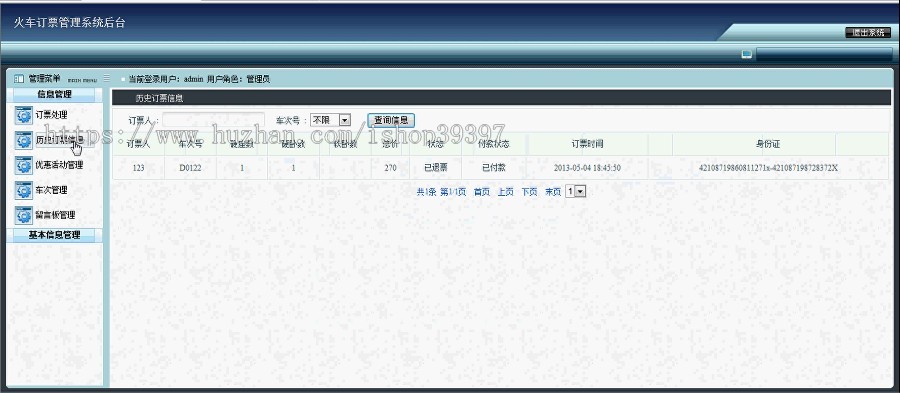Screen dimensions: 900x393
Task: Click the gear icon beside 留言板管理
Action: pos(24,215)
